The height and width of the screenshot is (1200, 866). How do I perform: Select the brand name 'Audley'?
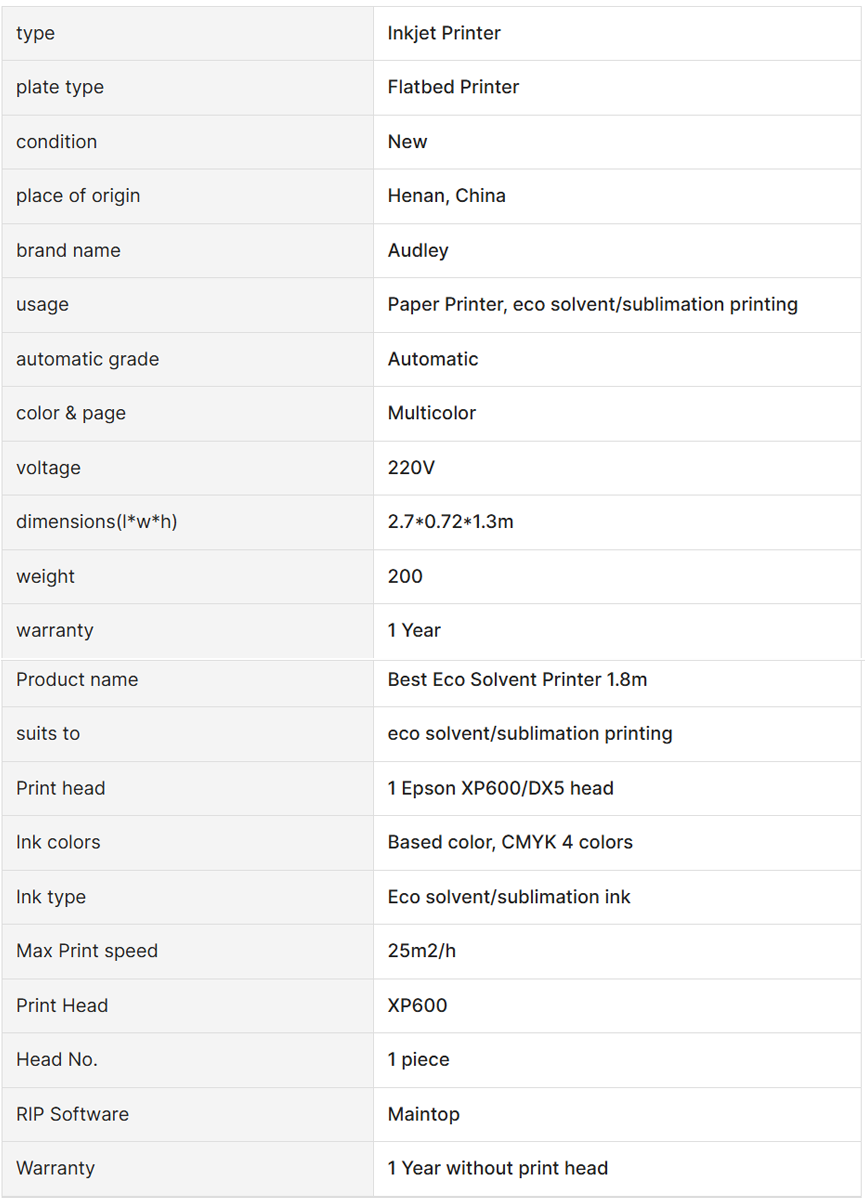point(418,250)
